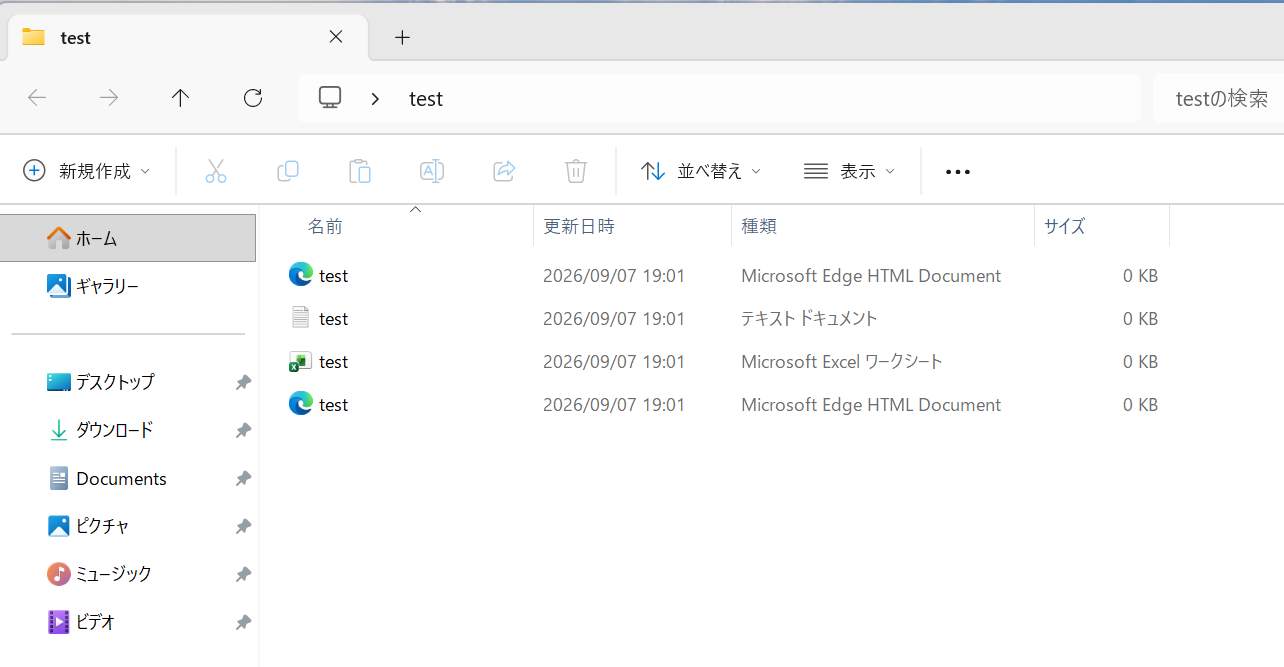Select the テキスト ドキュメント type cell

[809, 318]
